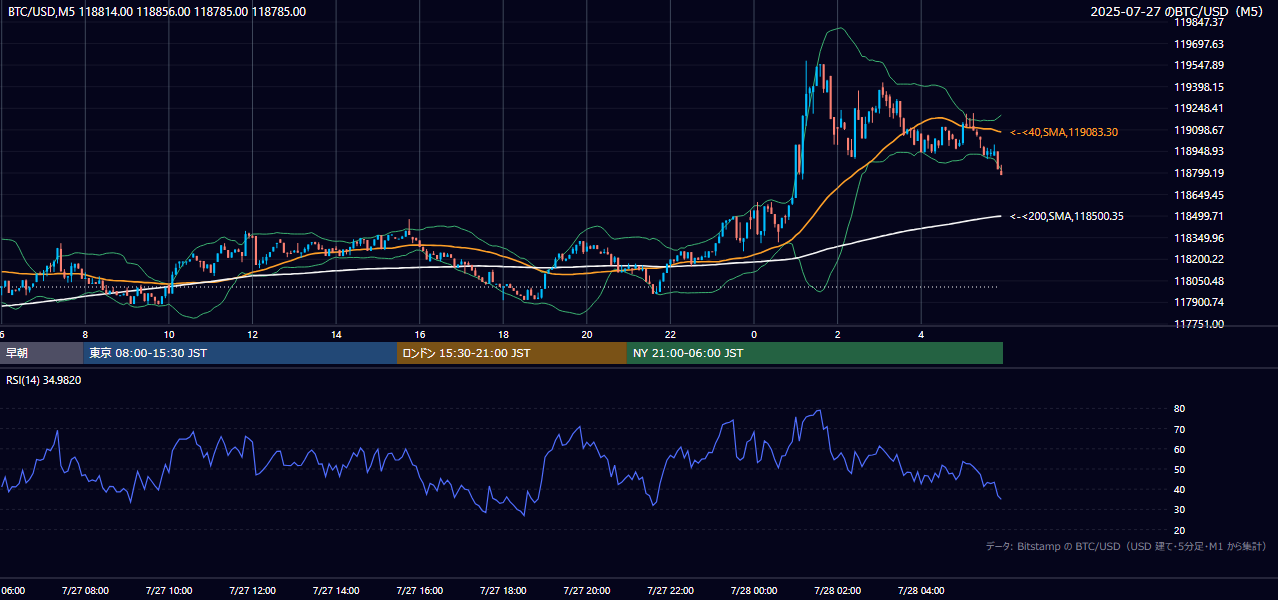Click the 7/27 22:00 time label
Viewport: 1278px width, 600px height.
(670, 591)
